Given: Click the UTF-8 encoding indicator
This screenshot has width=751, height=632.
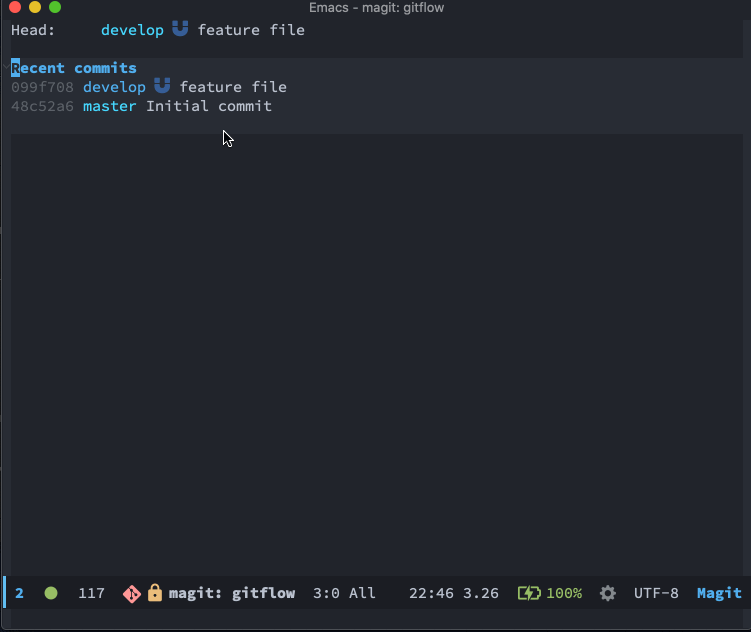Looking at the screenshot, I should (656, 593).
